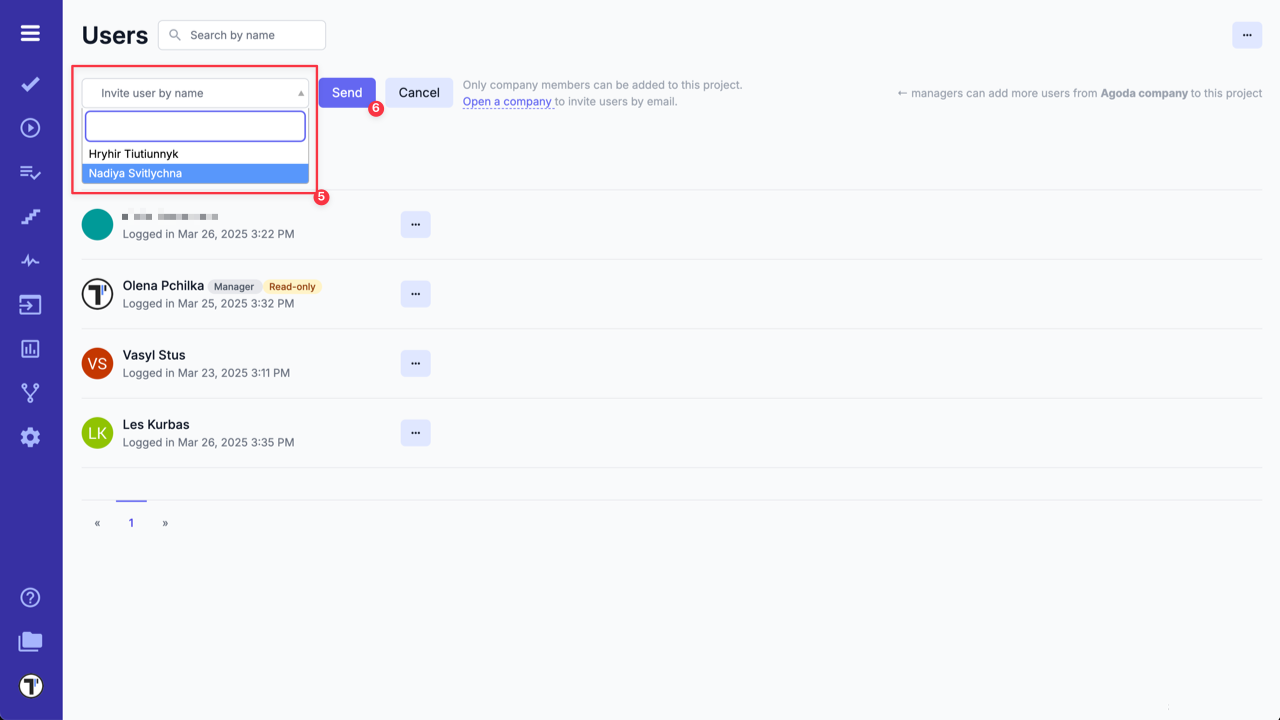
Task: Open a company via the underlined link
Action: pyautogui.click(x=507, y=101)
